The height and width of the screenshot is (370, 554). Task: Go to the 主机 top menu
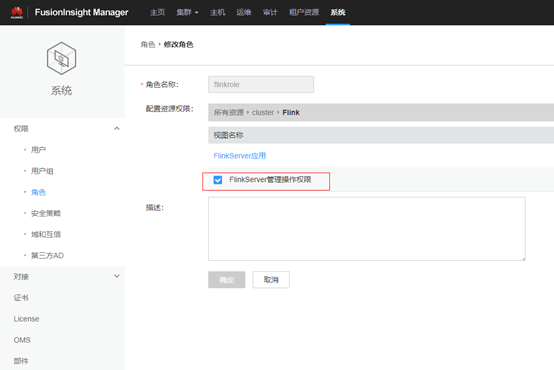(217, 12)
